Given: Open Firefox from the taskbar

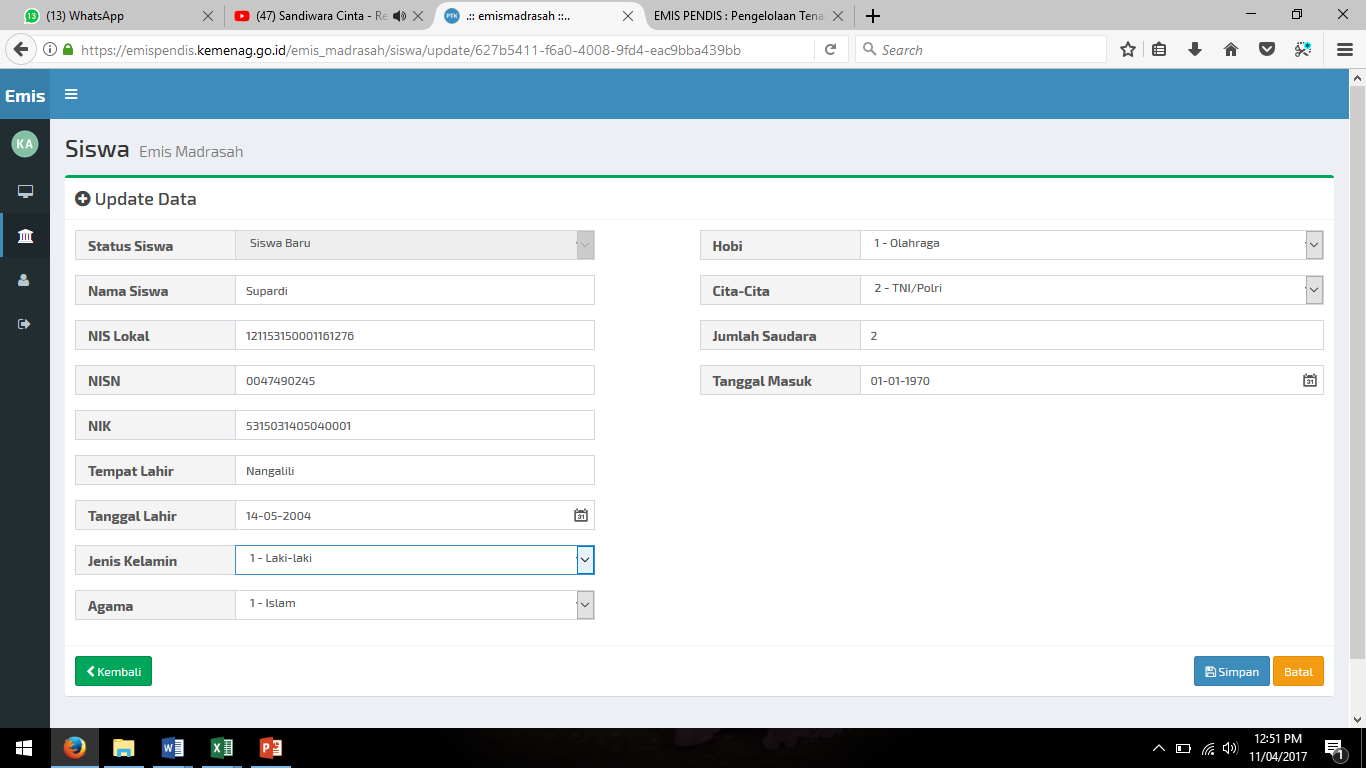Looking at the screenshot, I should tap(74, 748).
